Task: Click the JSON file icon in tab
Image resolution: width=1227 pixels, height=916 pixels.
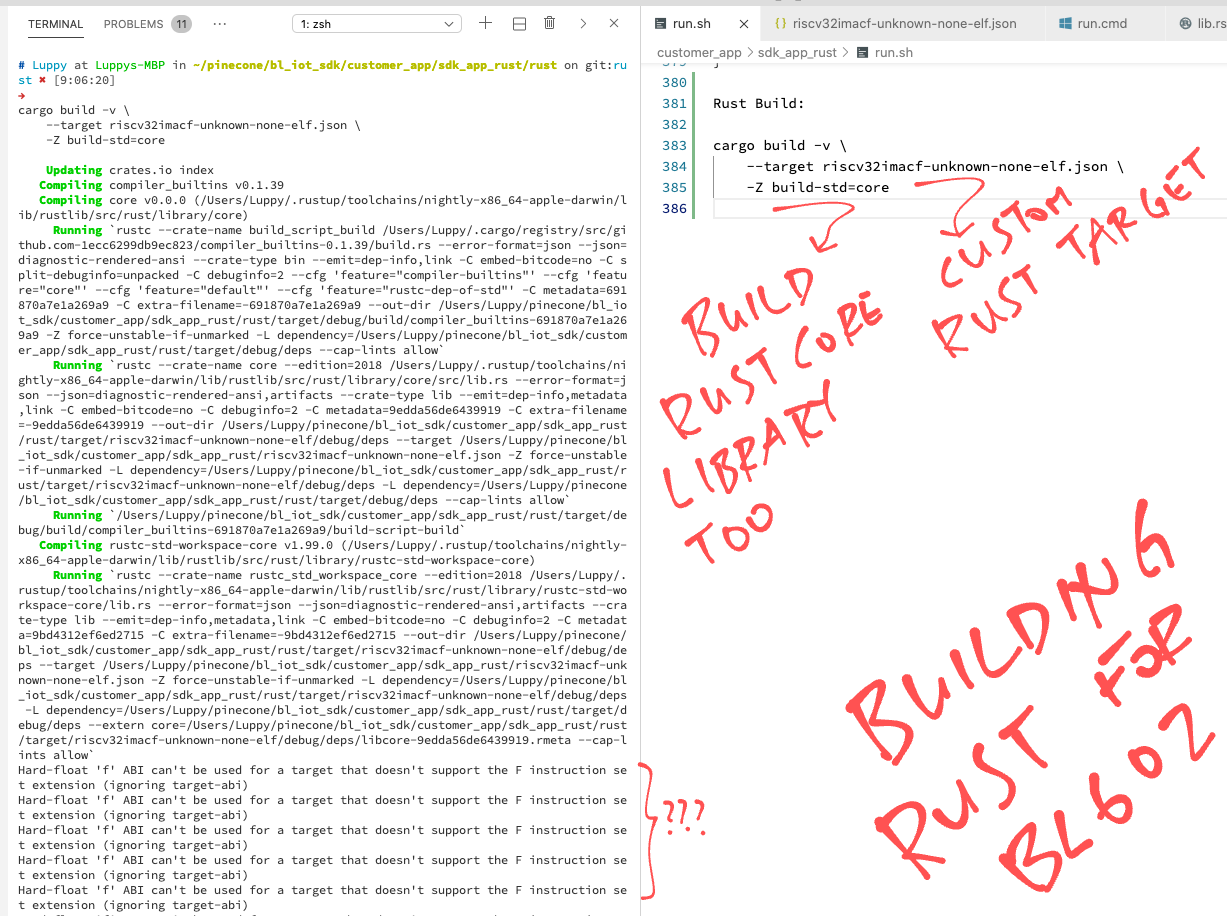Action: tap(781, 23)
